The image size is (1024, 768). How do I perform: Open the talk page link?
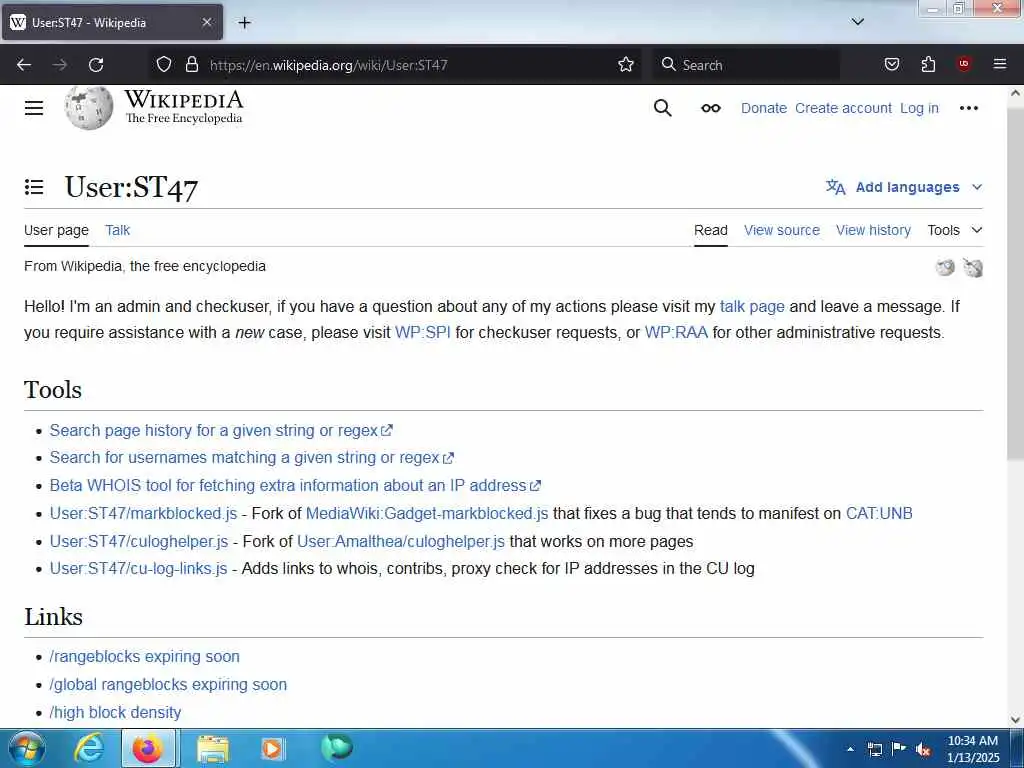click(752, 307)
